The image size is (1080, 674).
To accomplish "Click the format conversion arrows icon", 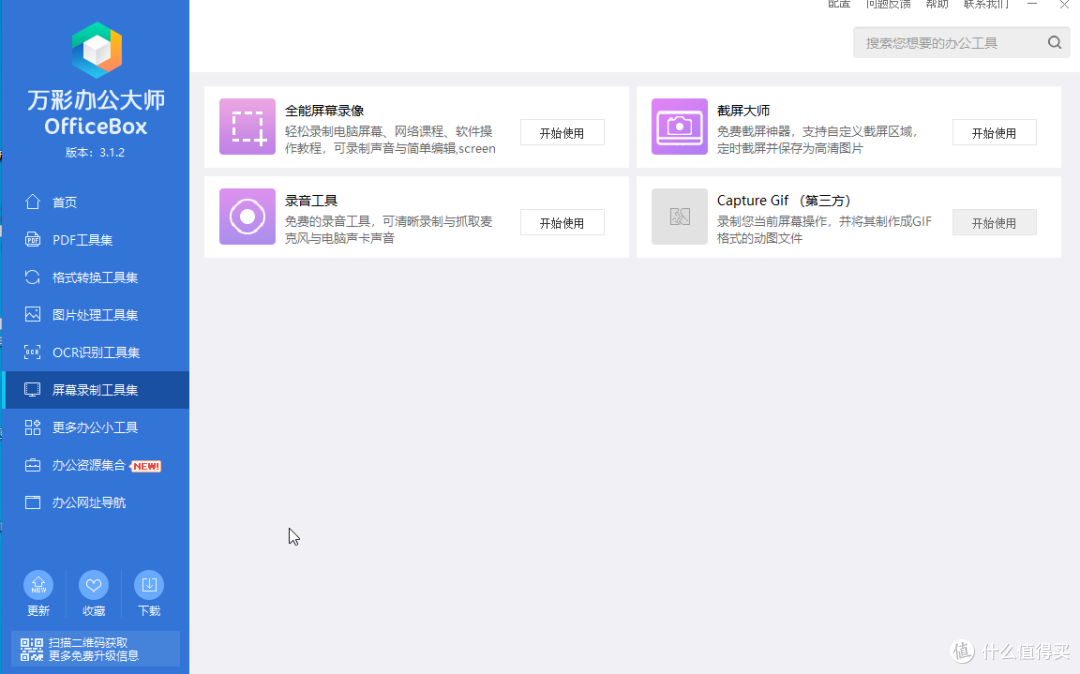I will [x=32, y=277].
